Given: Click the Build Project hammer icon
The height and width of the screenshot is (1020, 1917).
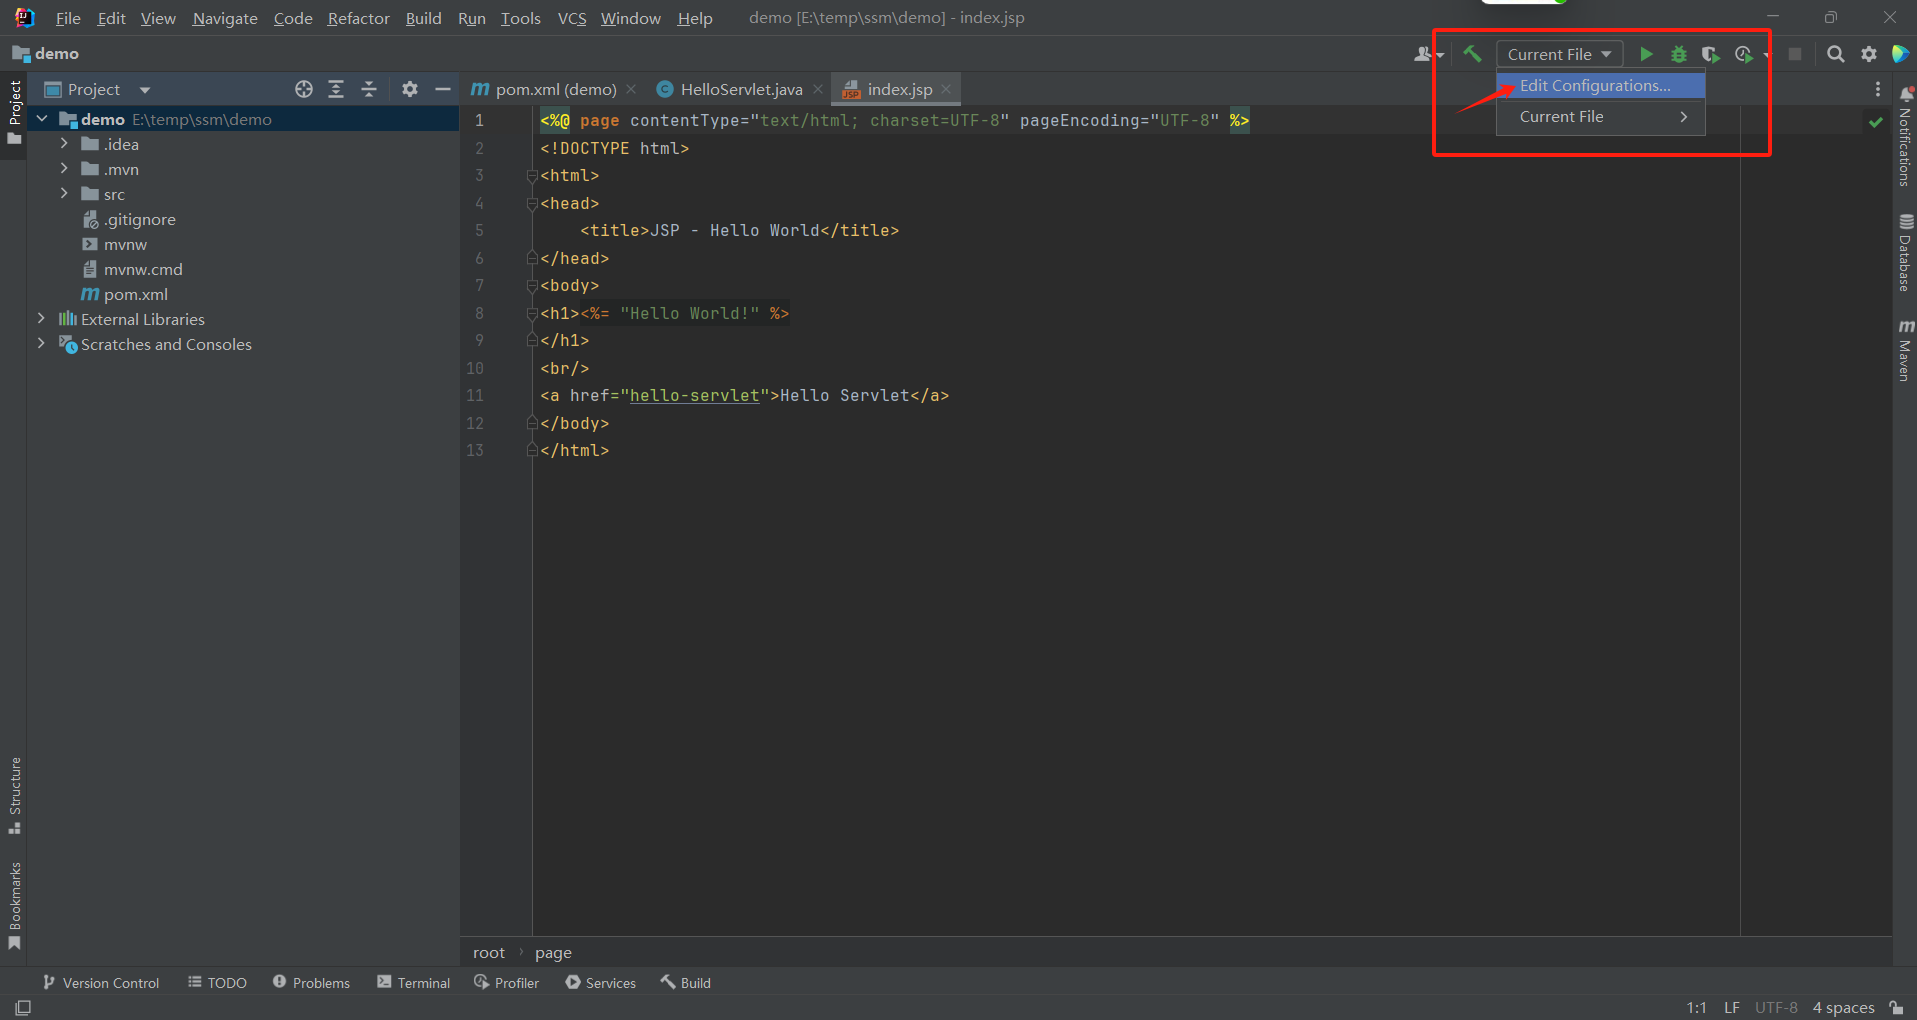Looking at the screenshot, I should click(x=1472, y=54).
